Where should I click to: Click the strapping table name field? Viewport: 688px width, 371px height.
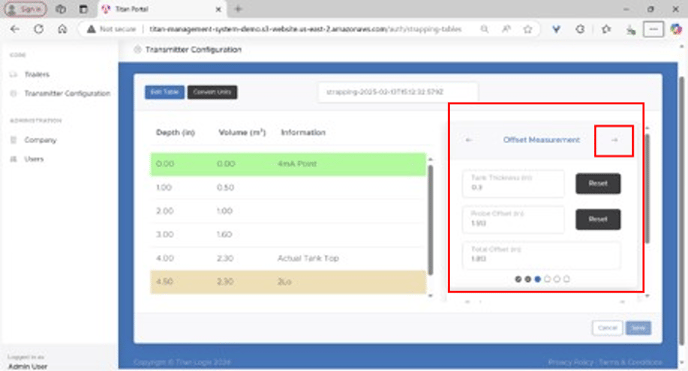point(398,92)
